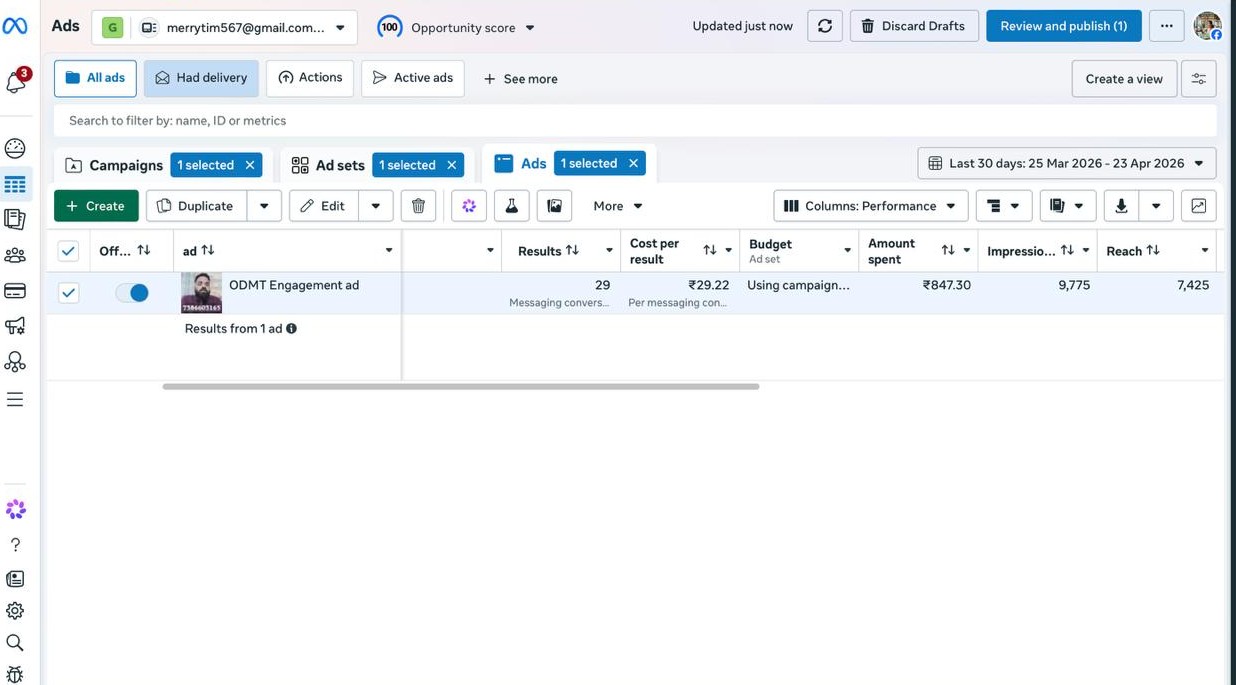Click the Duplicate button

(195, 206)
